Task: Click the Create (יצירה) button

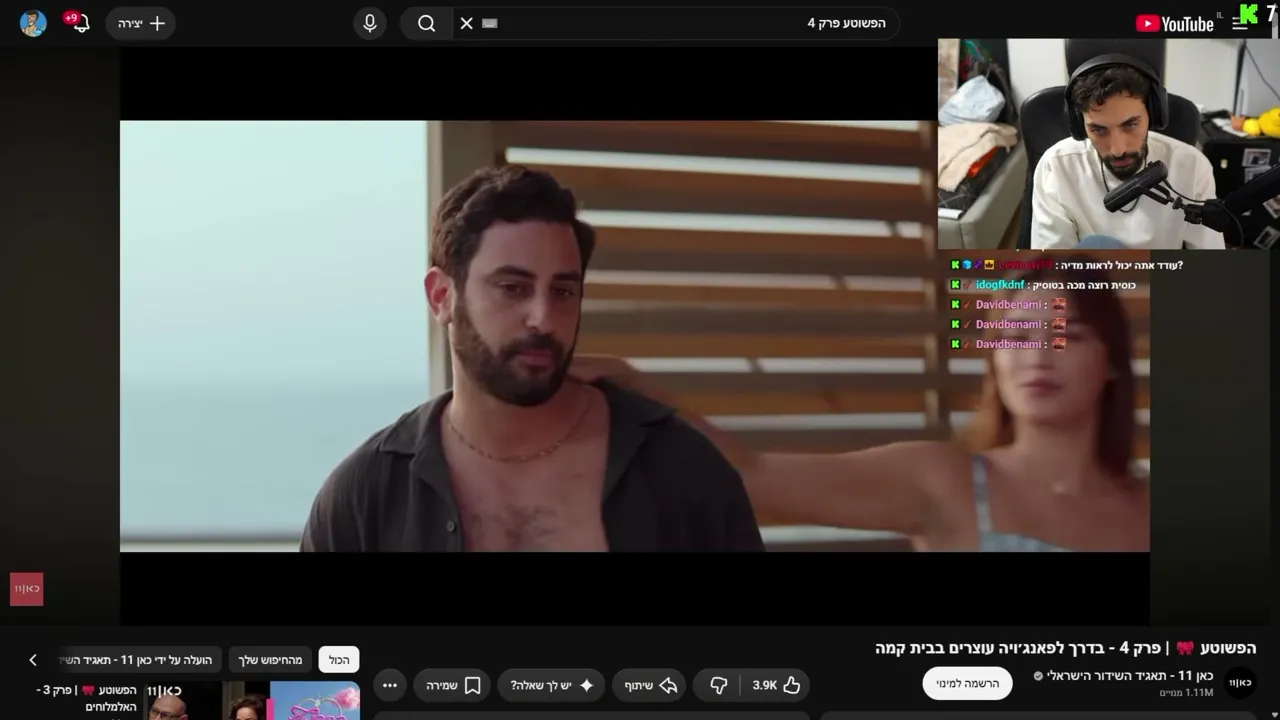Action: [x=141, y=23]
